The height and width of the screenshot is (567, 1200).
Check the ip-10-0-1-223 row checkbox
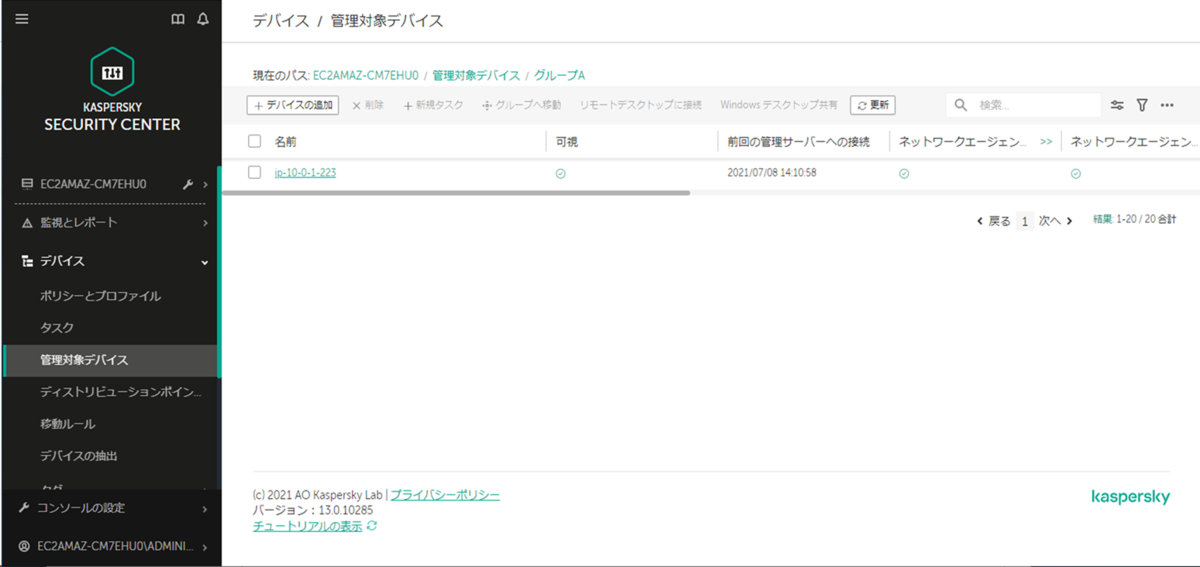coord(254,172)
